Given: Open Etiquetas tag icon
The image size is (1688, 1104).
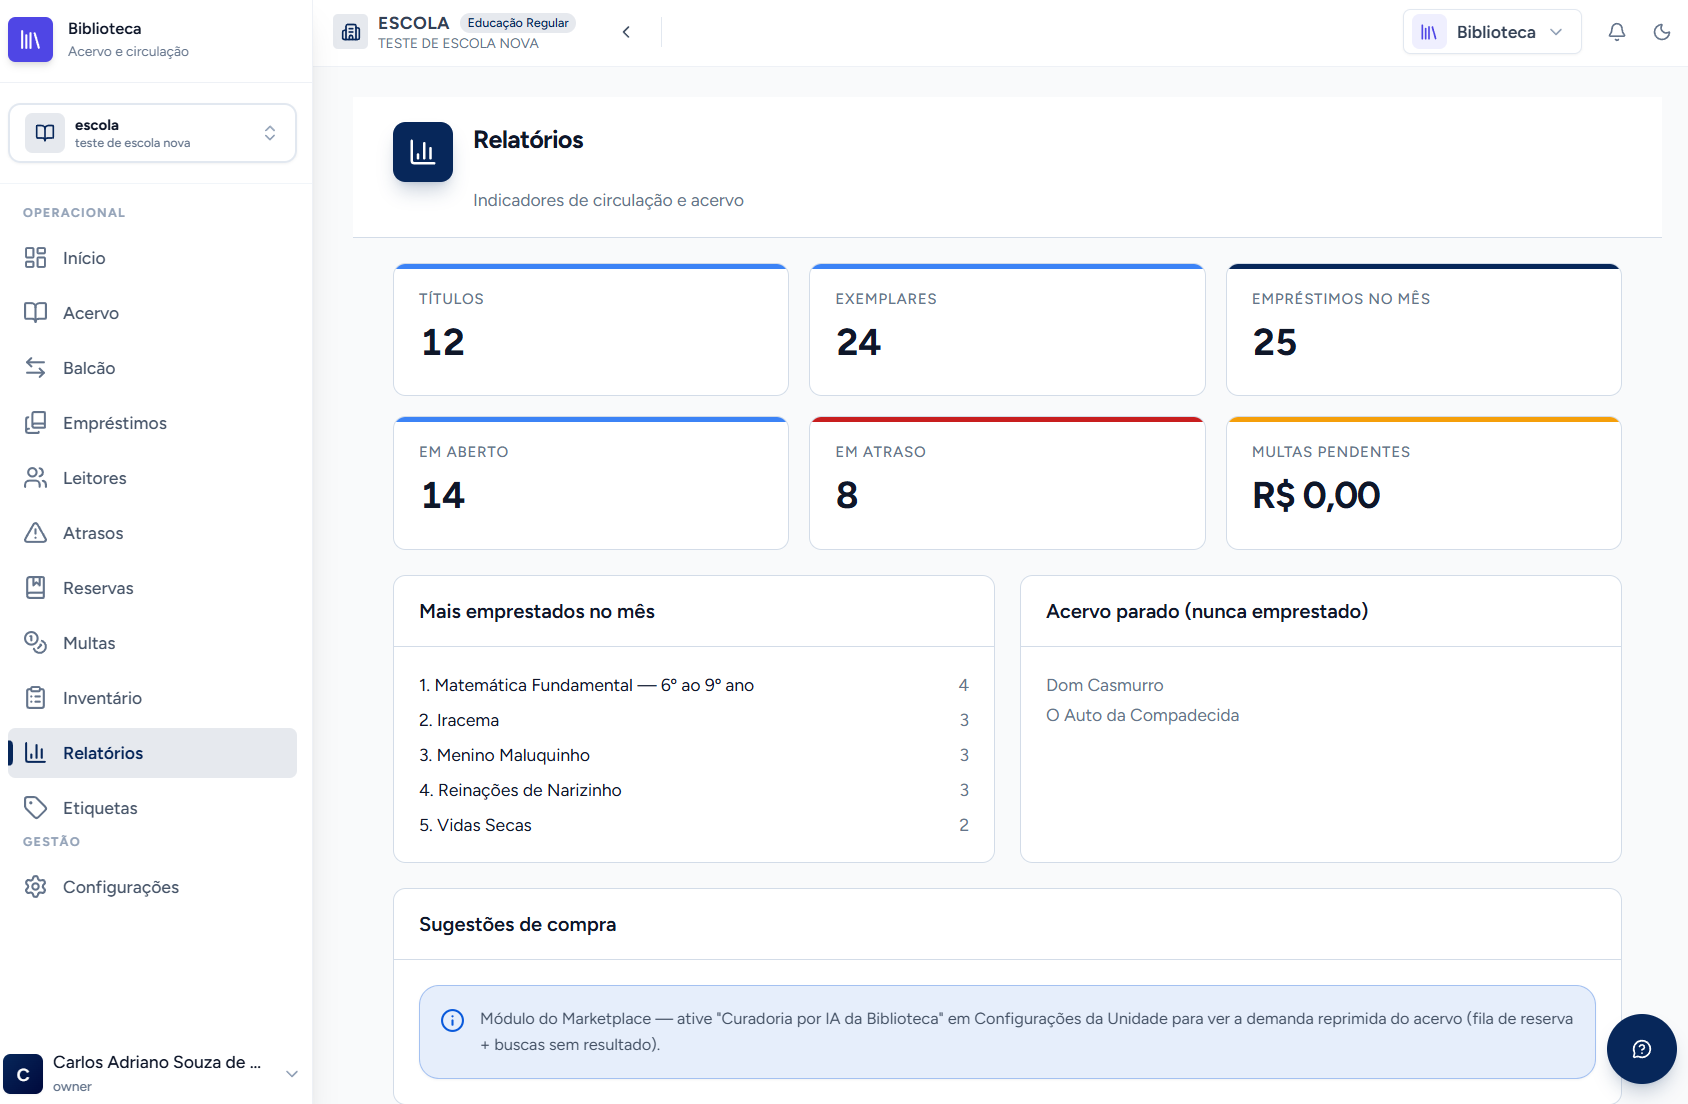Looking at the screenshot, I should [35, 808].
